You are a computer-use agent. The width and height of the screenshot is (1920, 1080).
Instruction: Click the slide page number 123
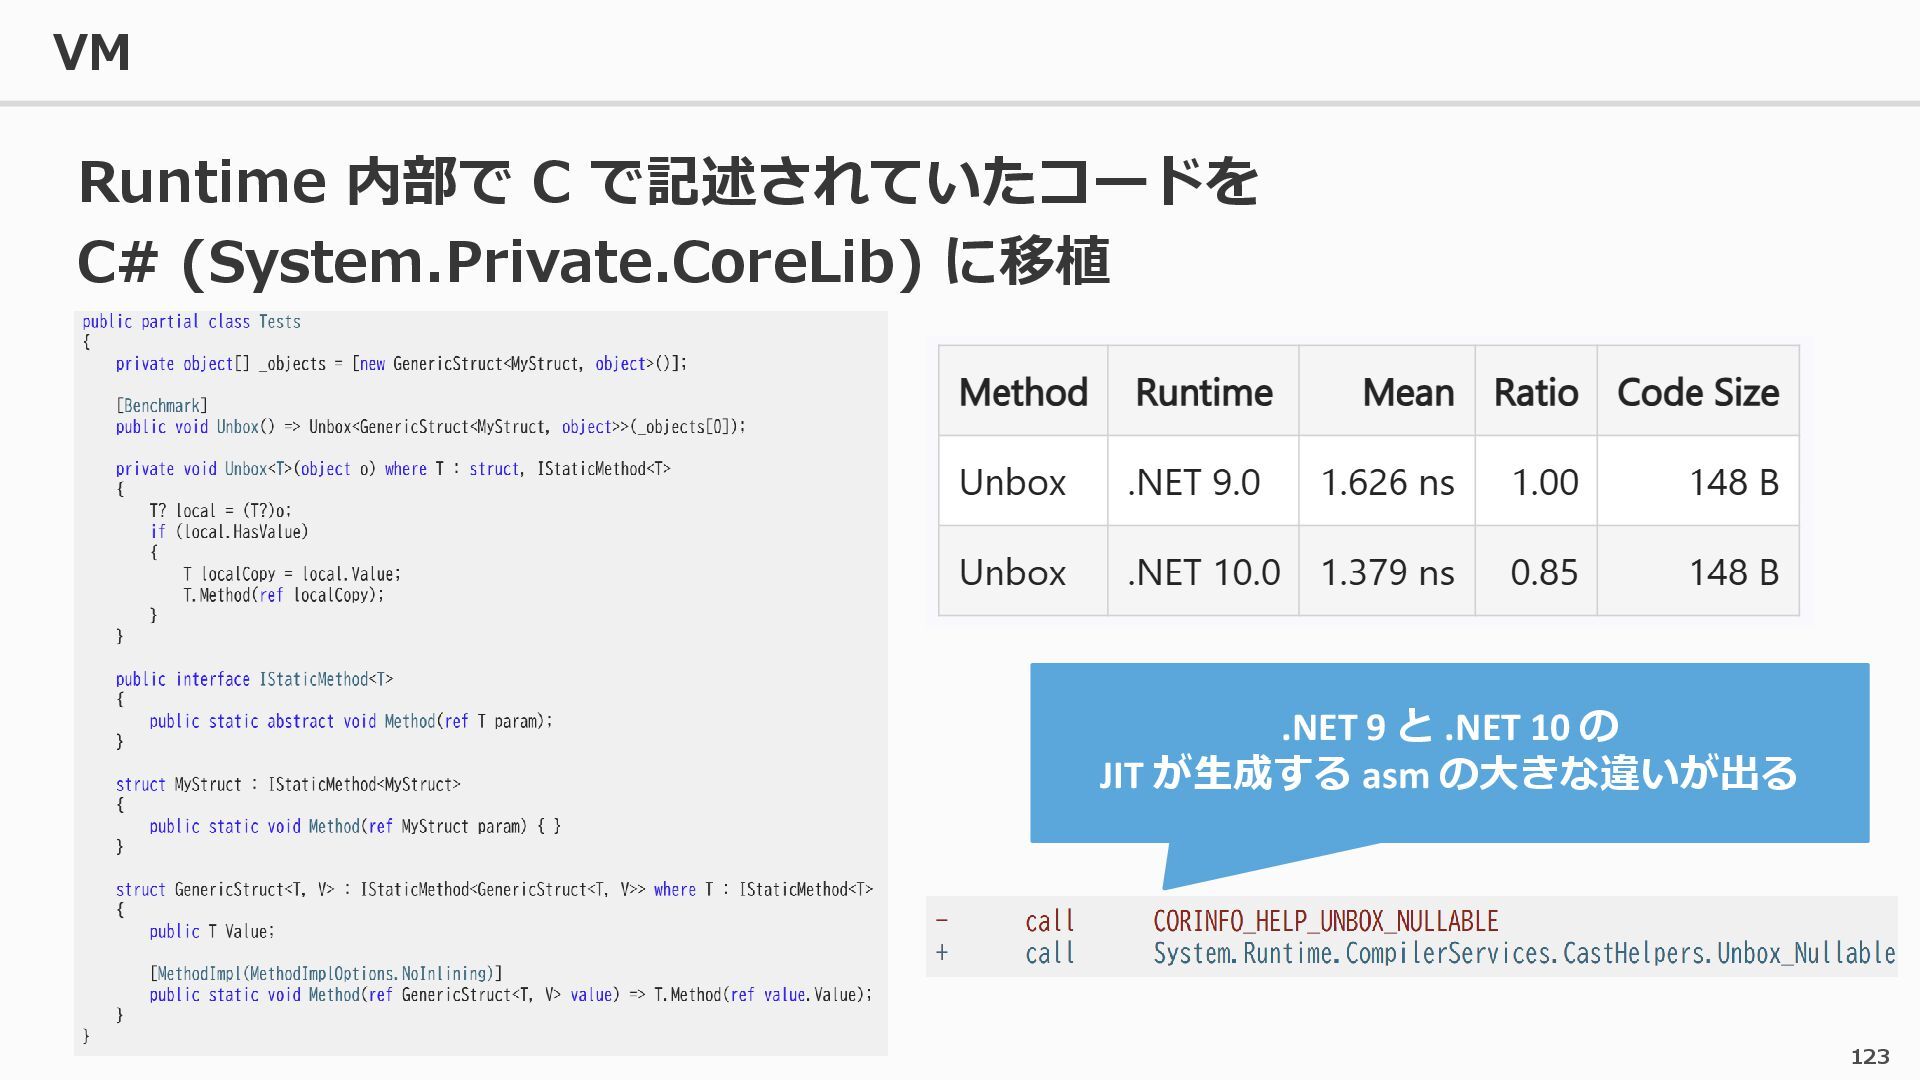pyautogui.click(x=1869, y=1056)
